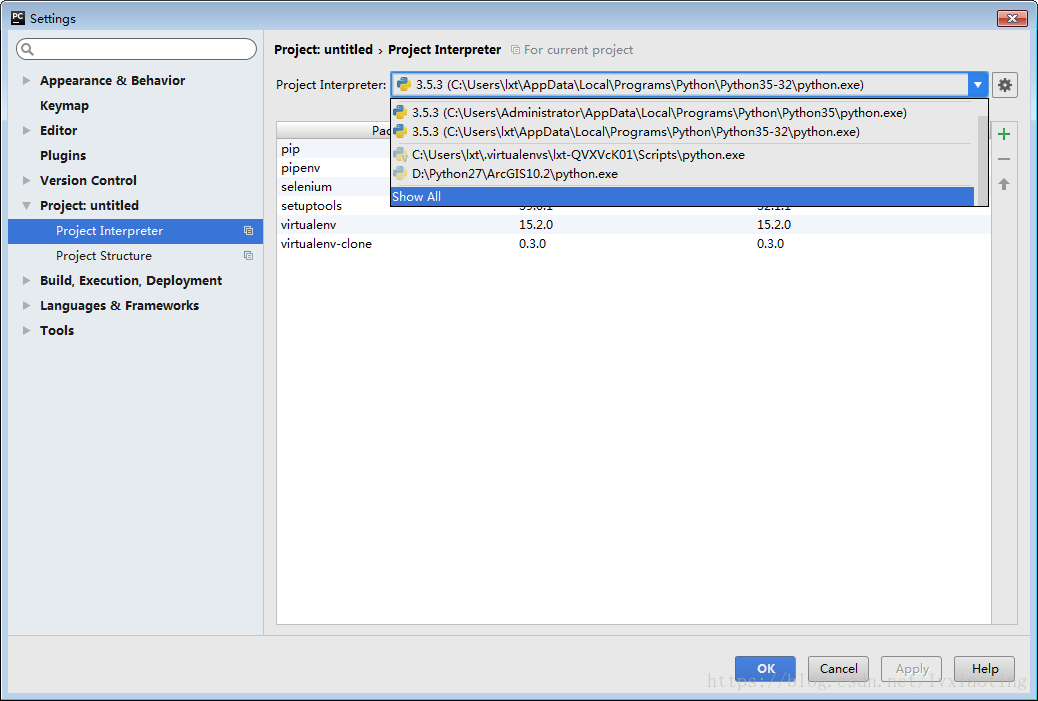Collapse the Project: untitled node
Viewport: 1038px width, 701px height.
click(26, 206)
